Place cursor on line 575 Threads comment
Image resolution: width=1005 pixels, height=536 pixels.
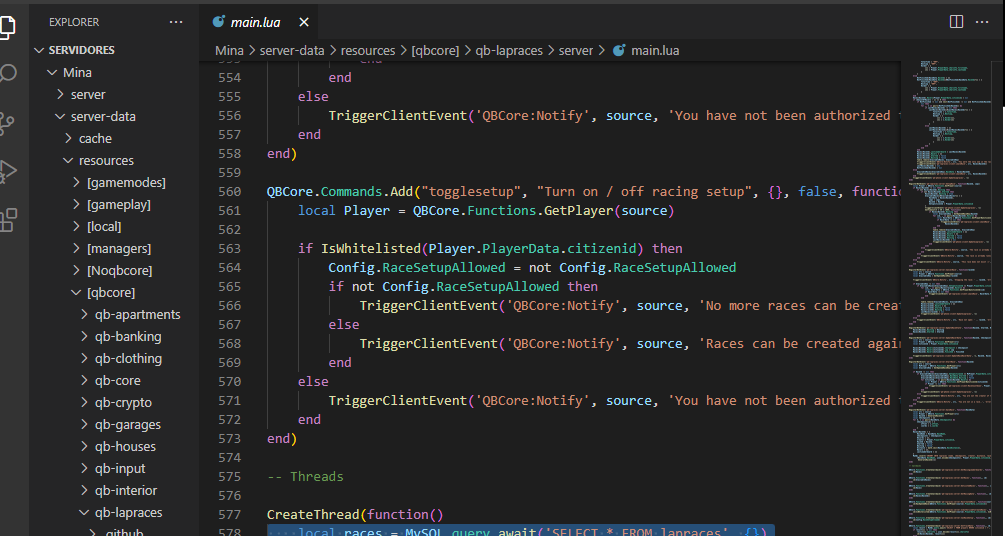(316, 477)
